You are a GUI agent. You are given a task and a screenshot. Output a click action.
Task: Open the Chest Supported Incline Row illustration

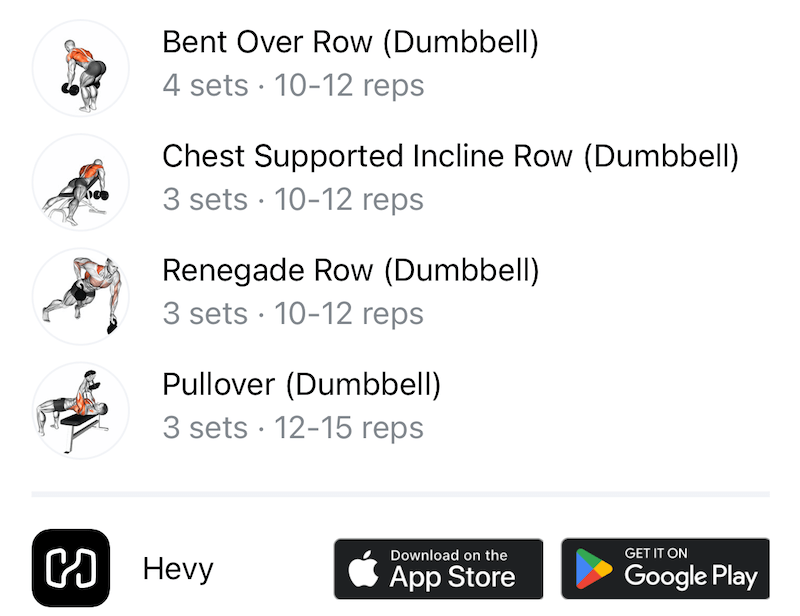(x=80, y=183)
